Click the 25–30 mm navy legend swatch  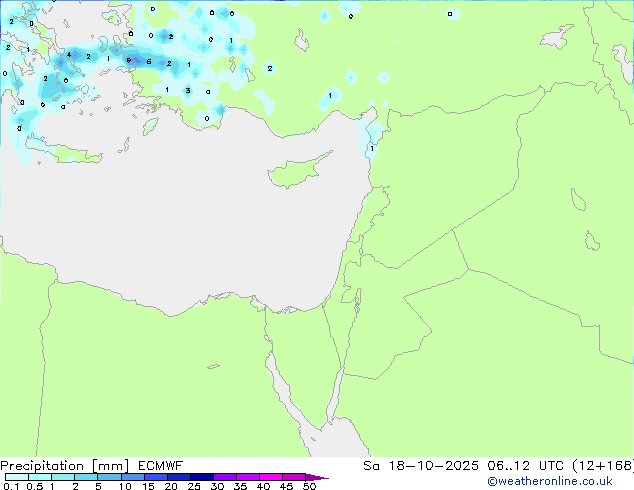(x=201, y=477)
